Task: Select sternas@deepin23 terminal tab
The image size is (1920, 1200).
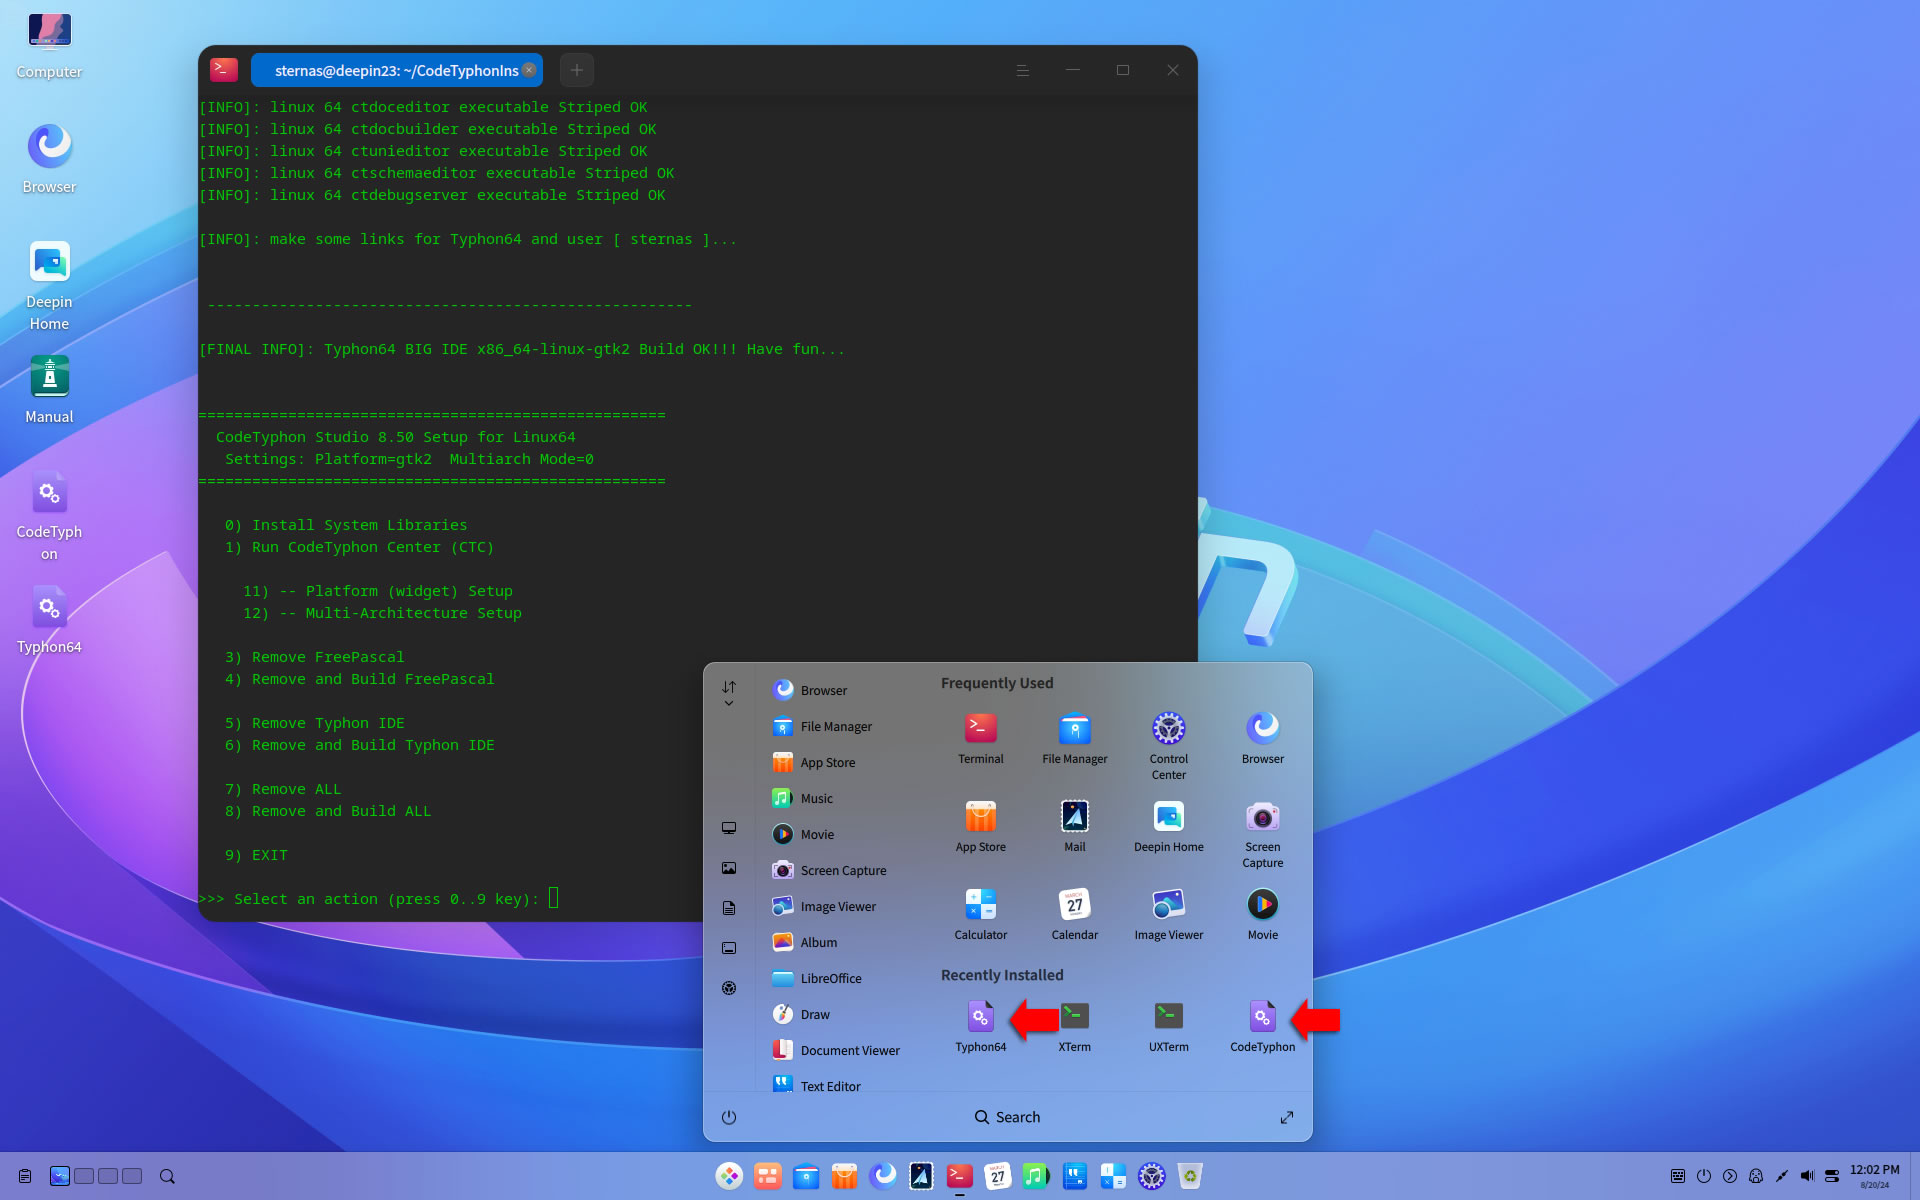Action: coord(396,70)
